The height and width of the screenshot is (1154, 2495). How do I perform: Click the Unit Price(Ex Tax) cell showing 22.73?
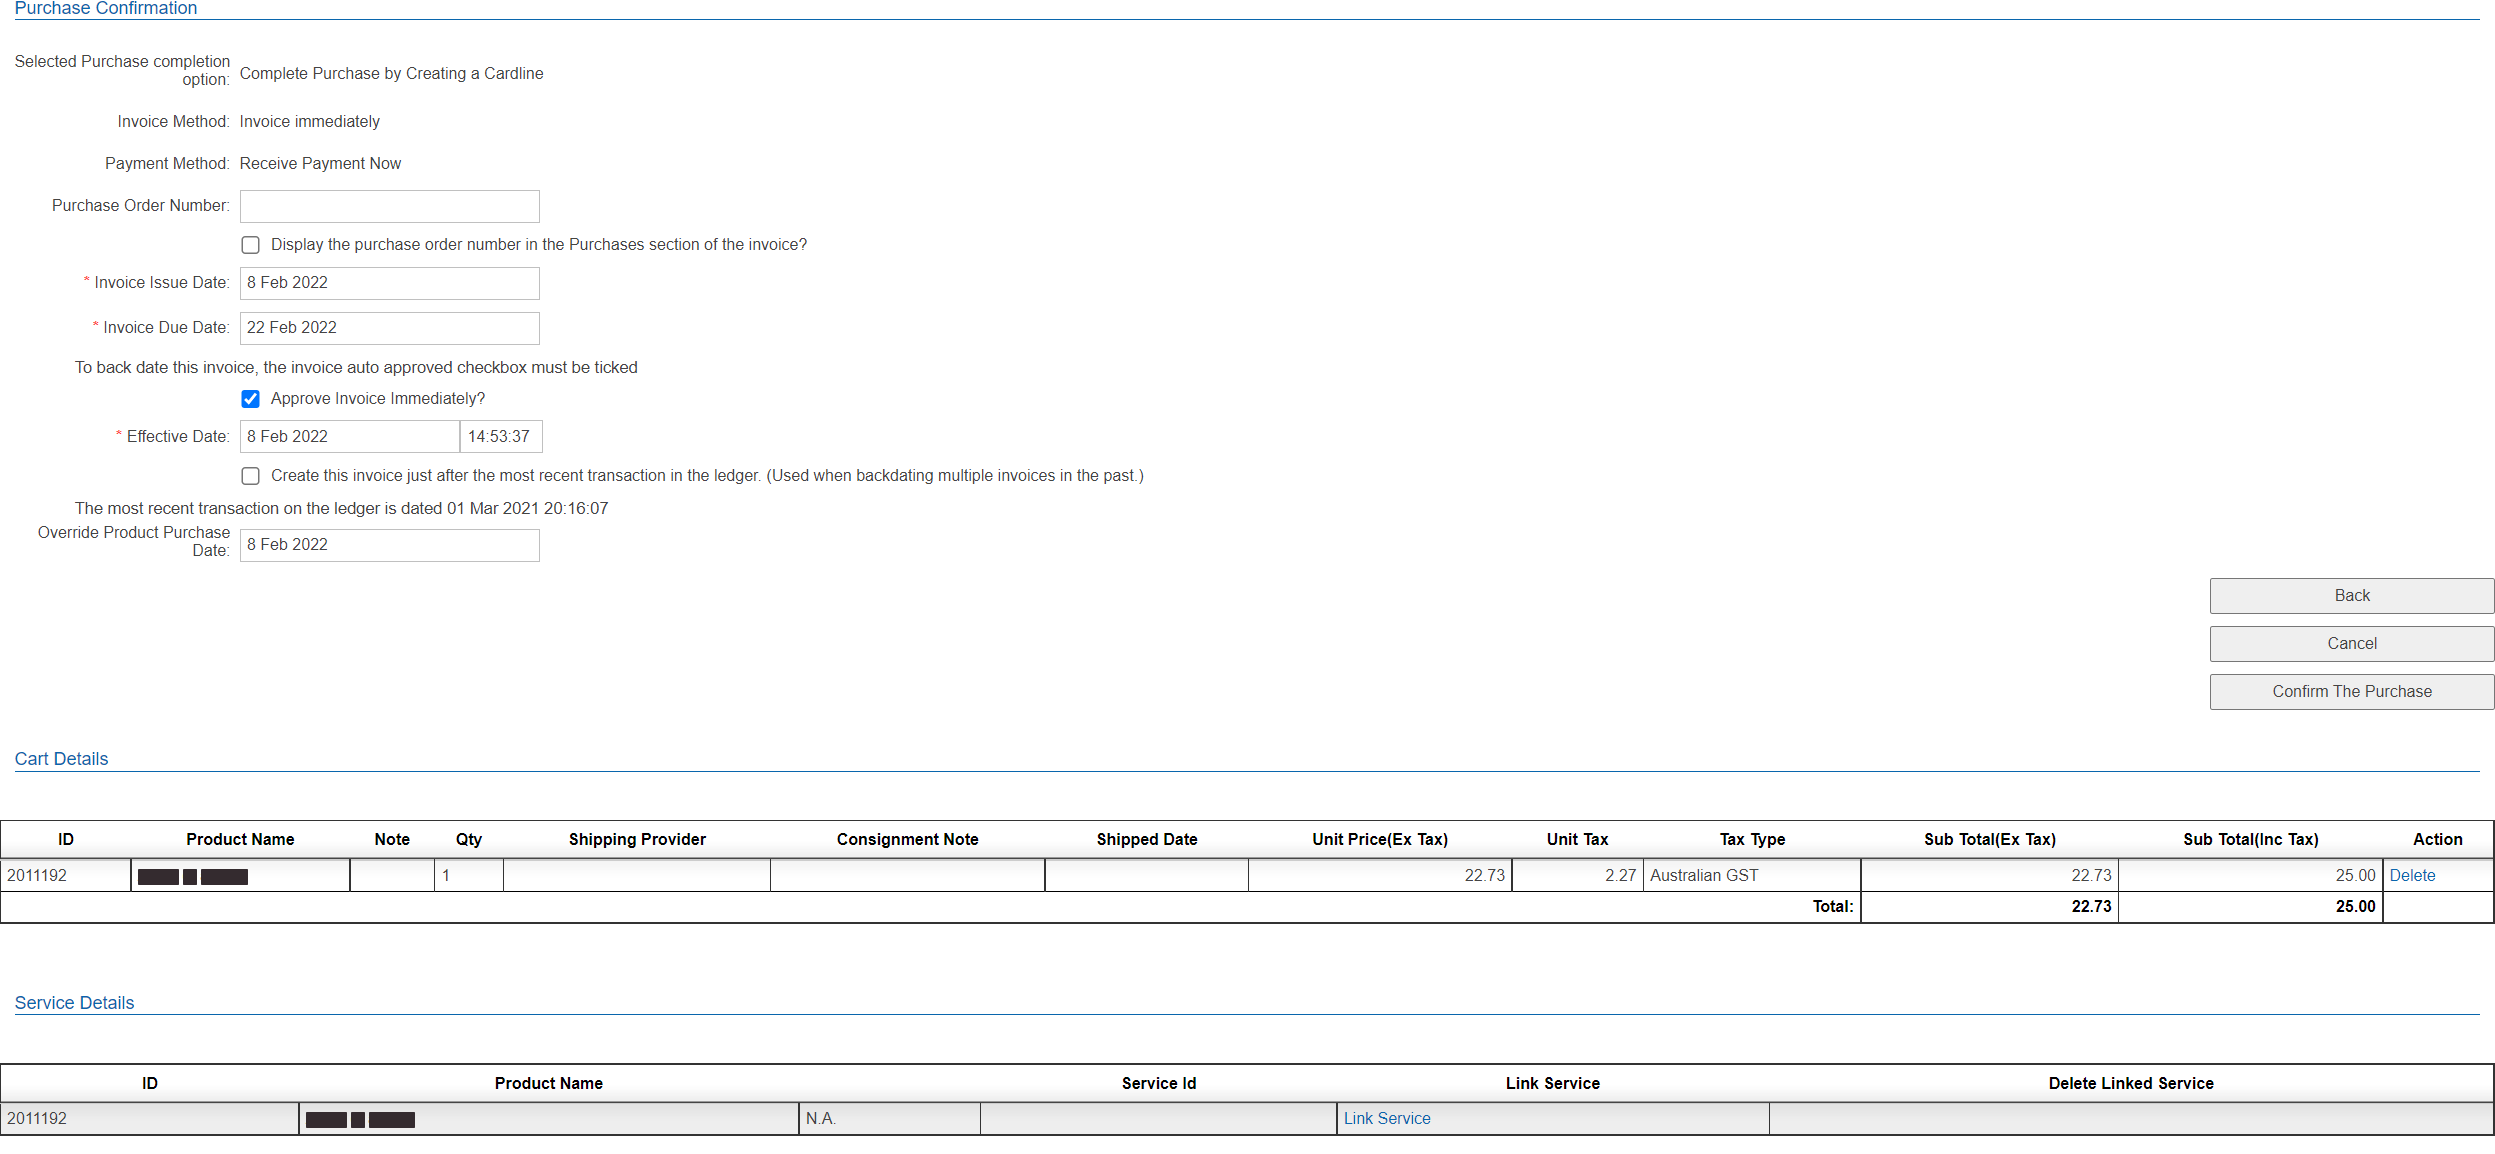(1380, 876)
